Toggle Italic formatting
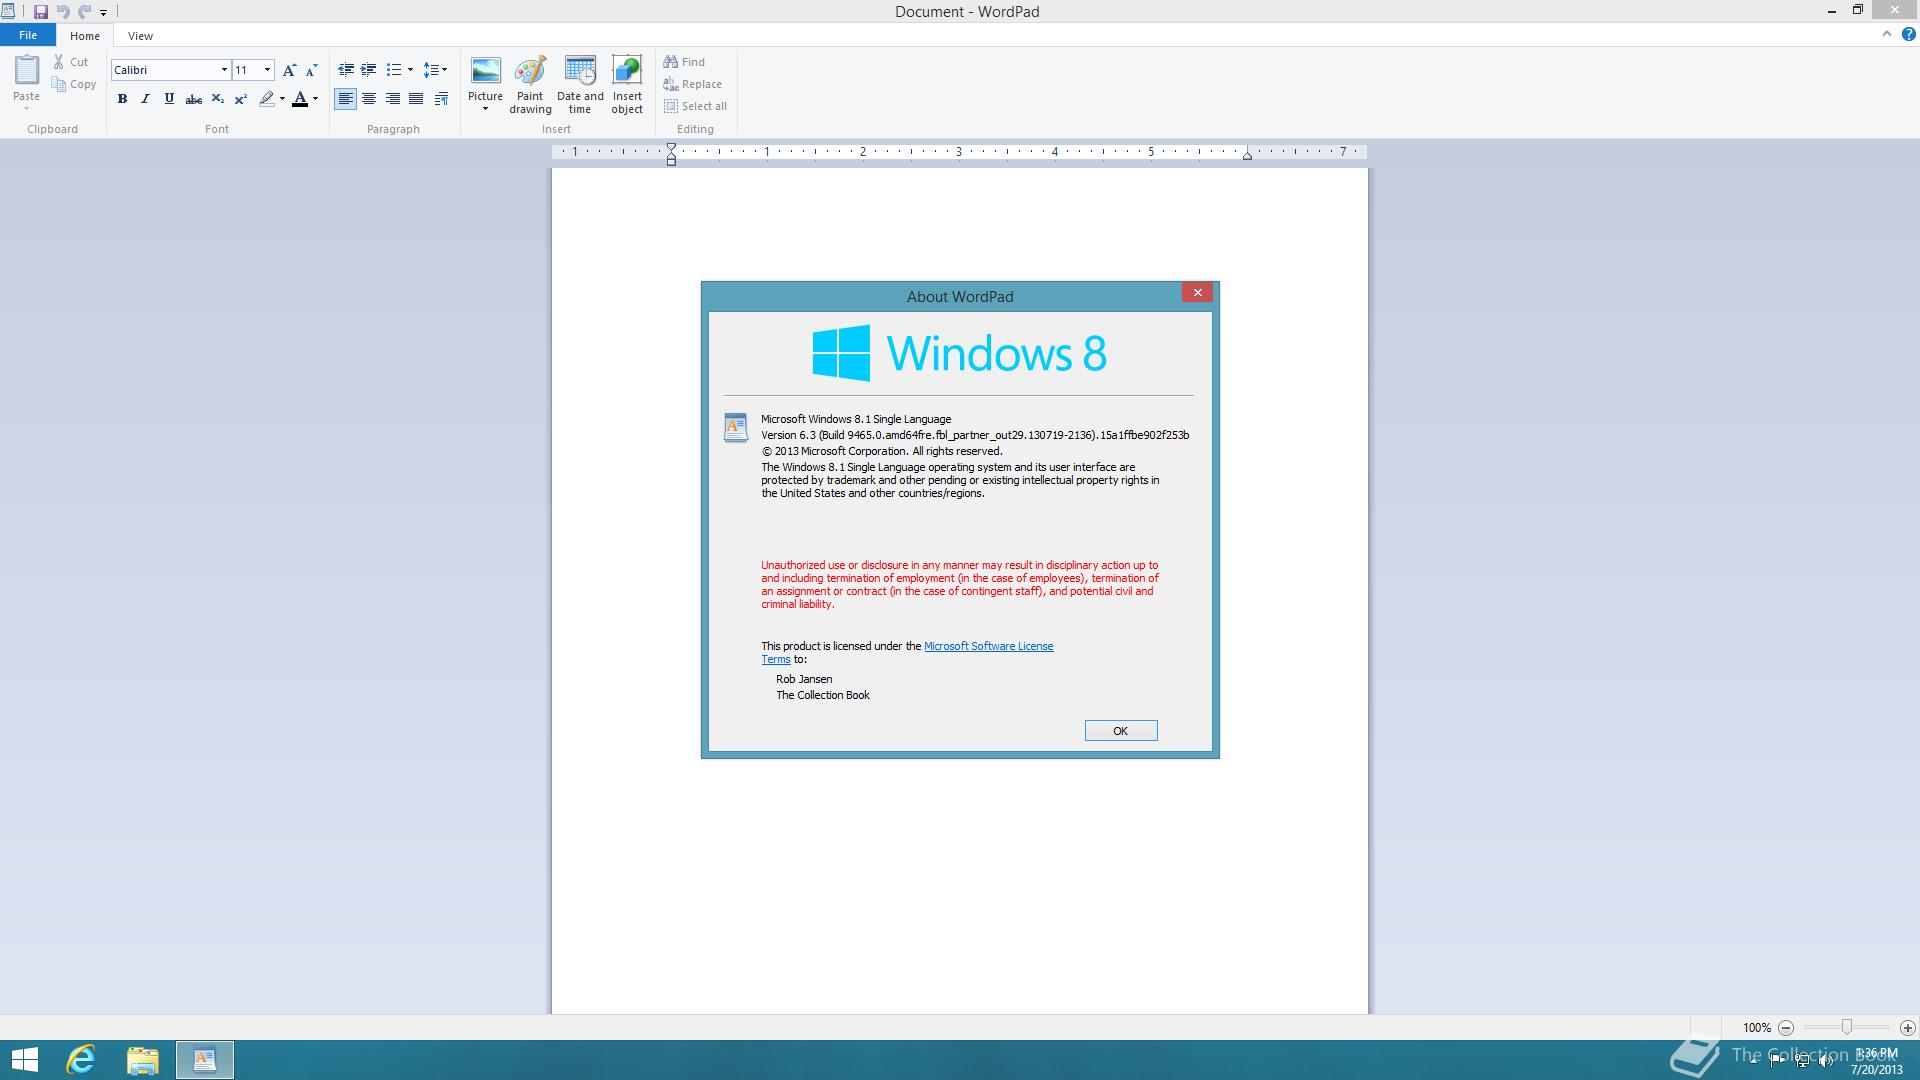The width and height of the screenshot is (1920, 1080). click(x=145, y=99)
